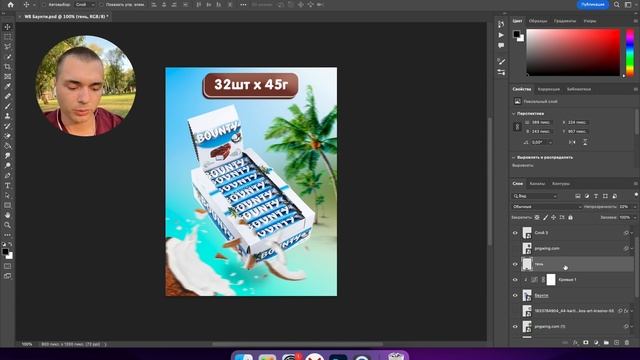Viewport: 640px width, 360px height.
Task: Open the Автовыбор Слой dropdown
Action: pyautogui.click(x=85, y=4)
